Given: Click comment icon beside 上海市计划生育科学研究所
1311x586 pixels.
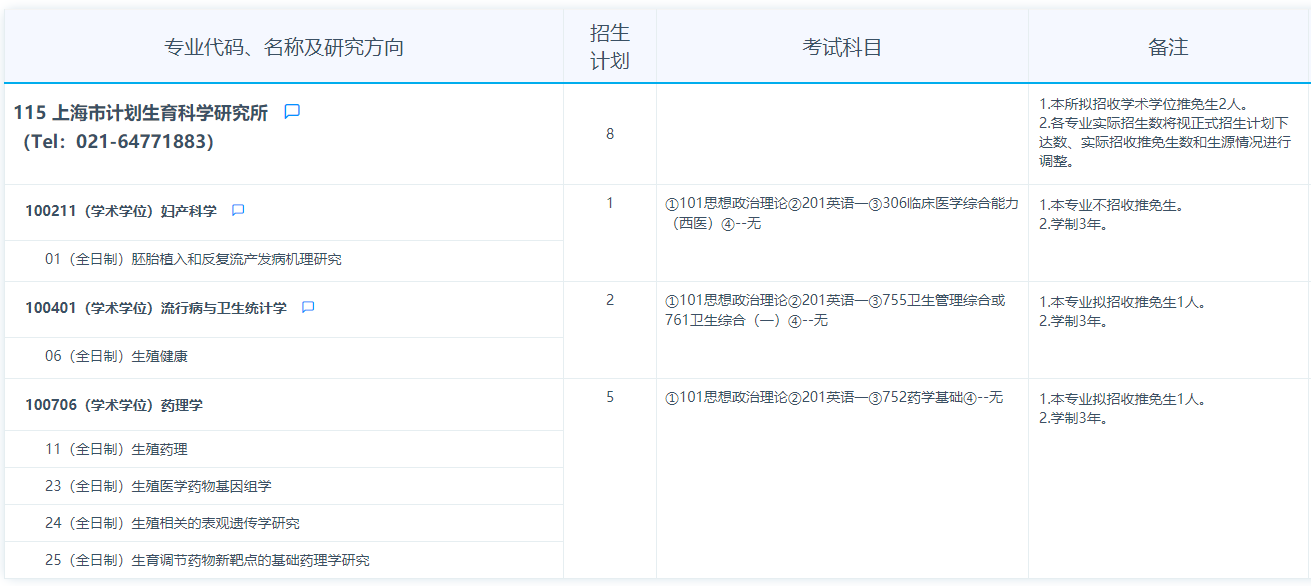Looking at the screenshot, I should (292, 112).
